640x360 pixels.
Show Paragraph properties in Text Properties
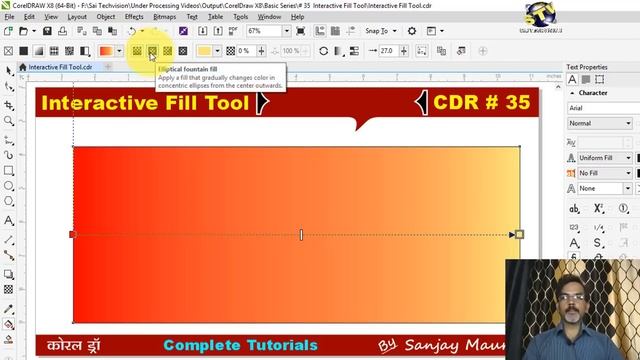(586, 79)
